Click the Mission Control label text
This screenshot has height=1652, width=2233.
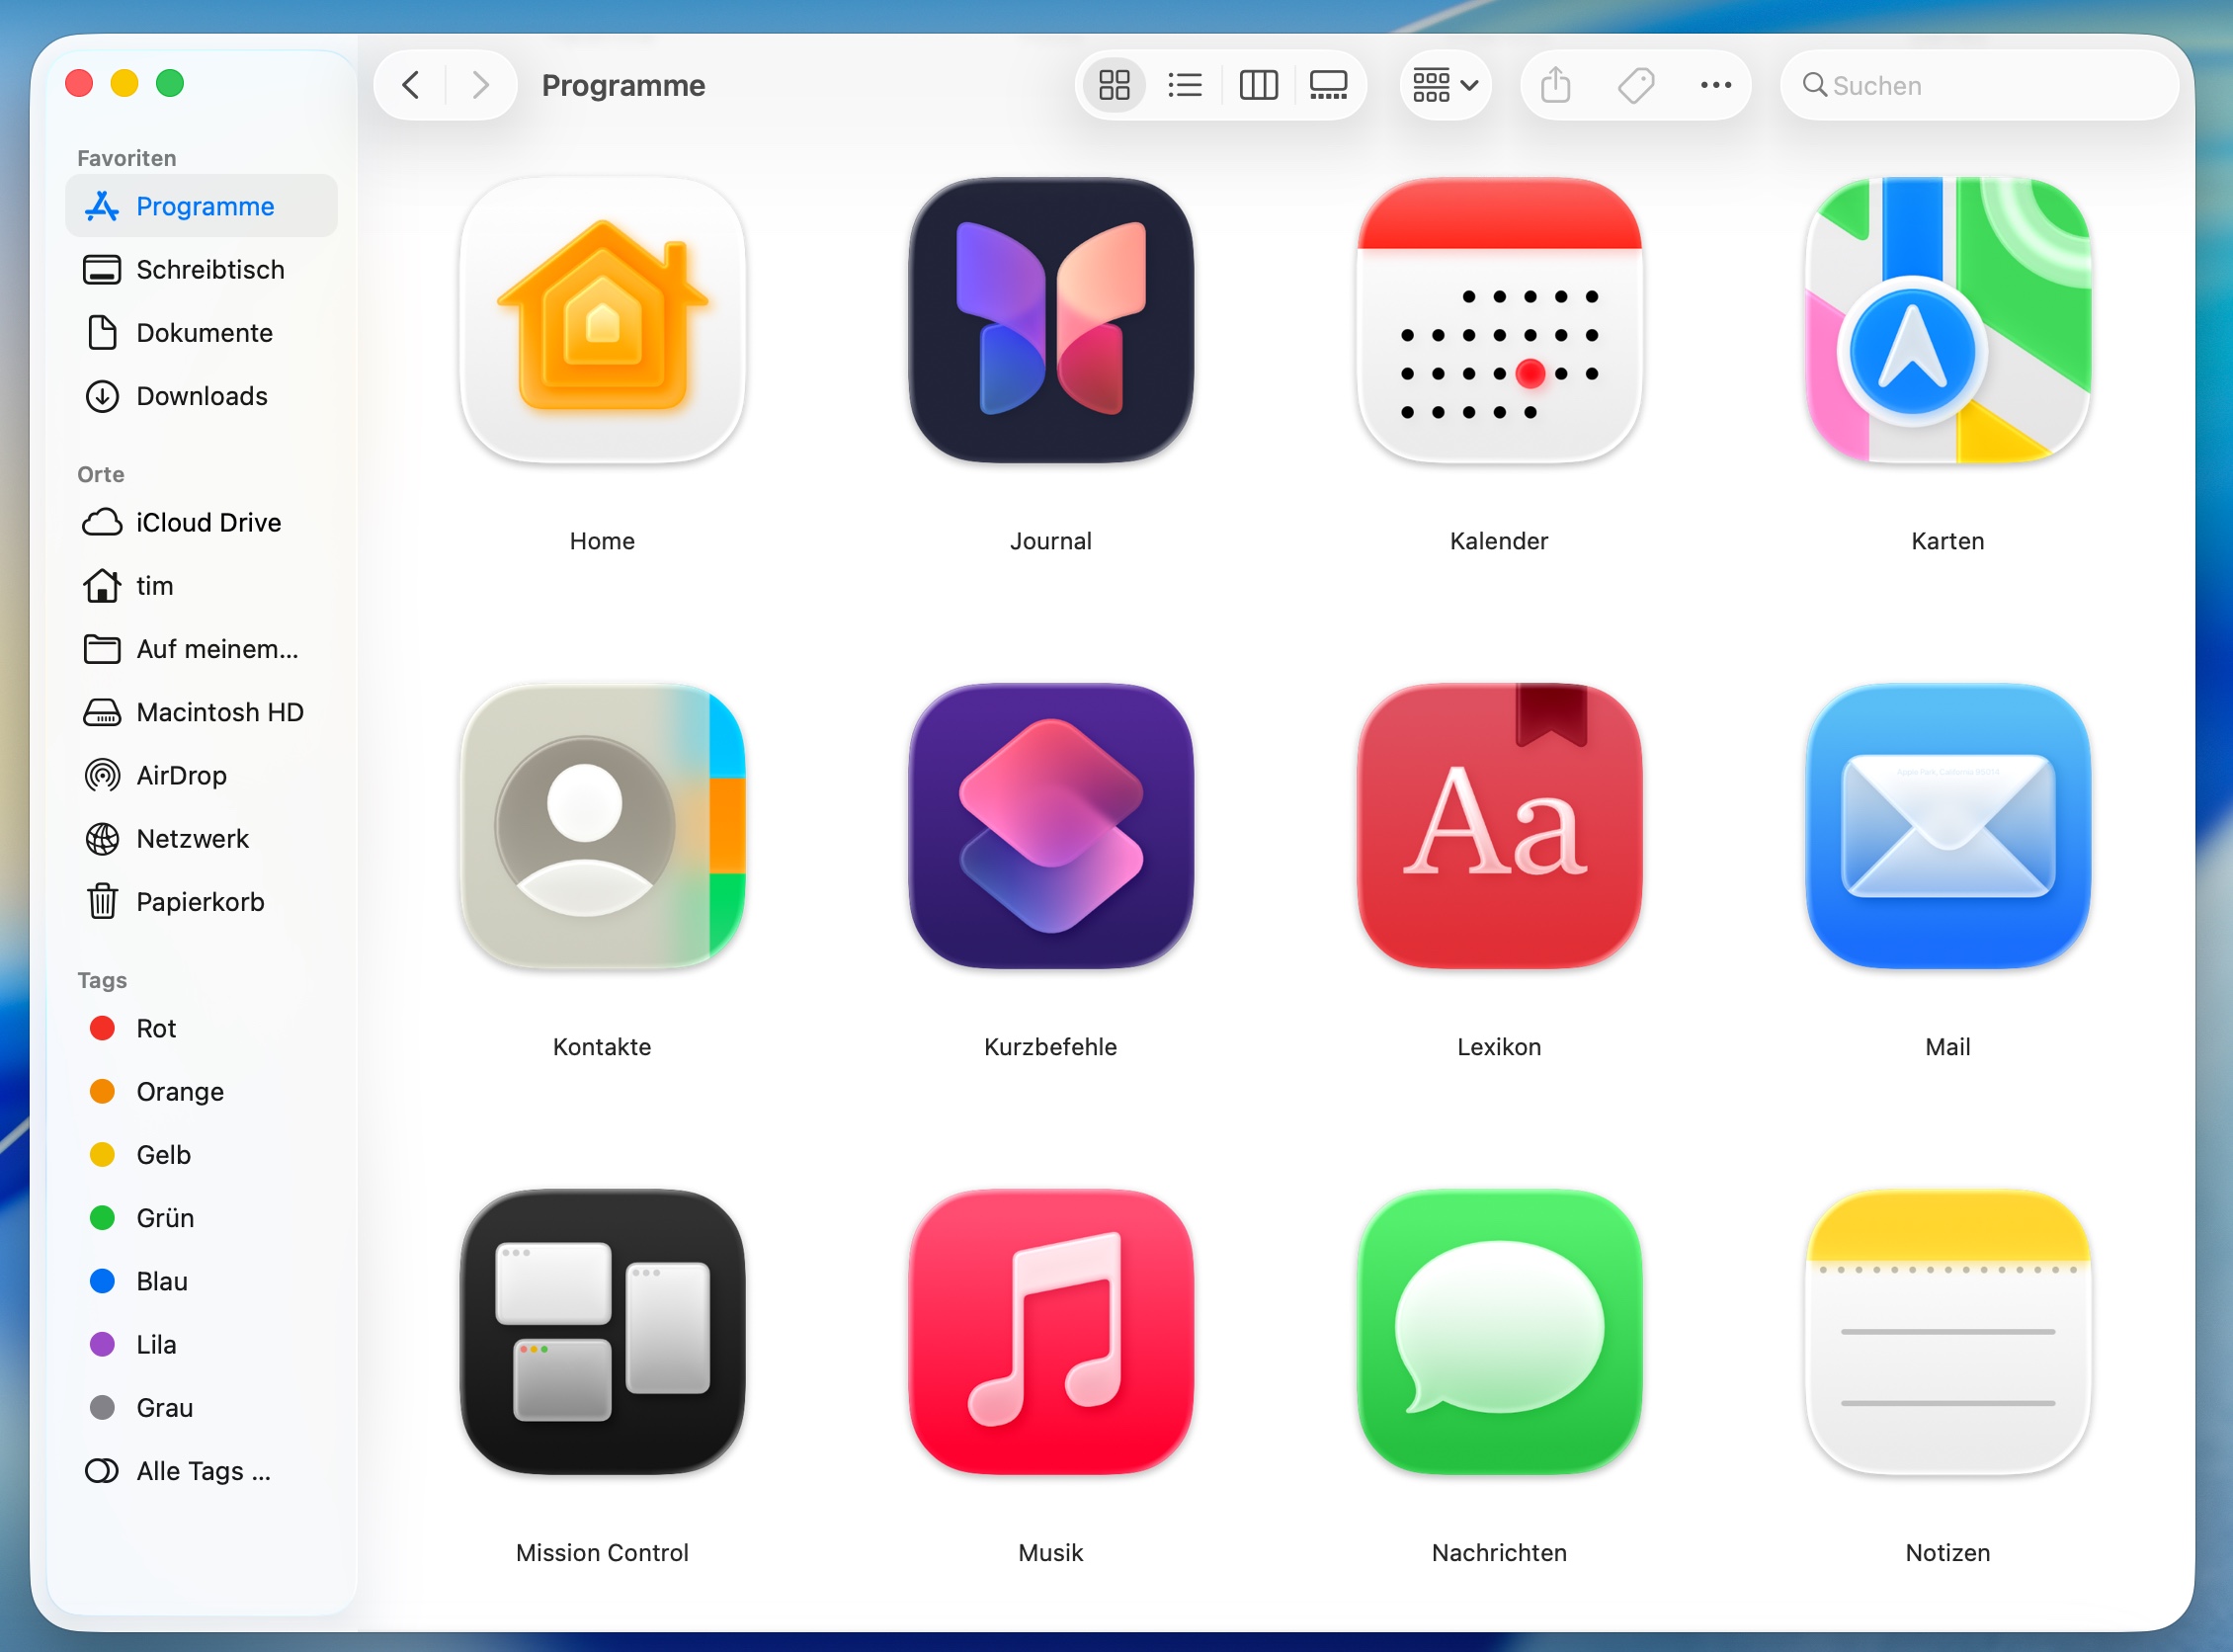tap(602, 1553)
